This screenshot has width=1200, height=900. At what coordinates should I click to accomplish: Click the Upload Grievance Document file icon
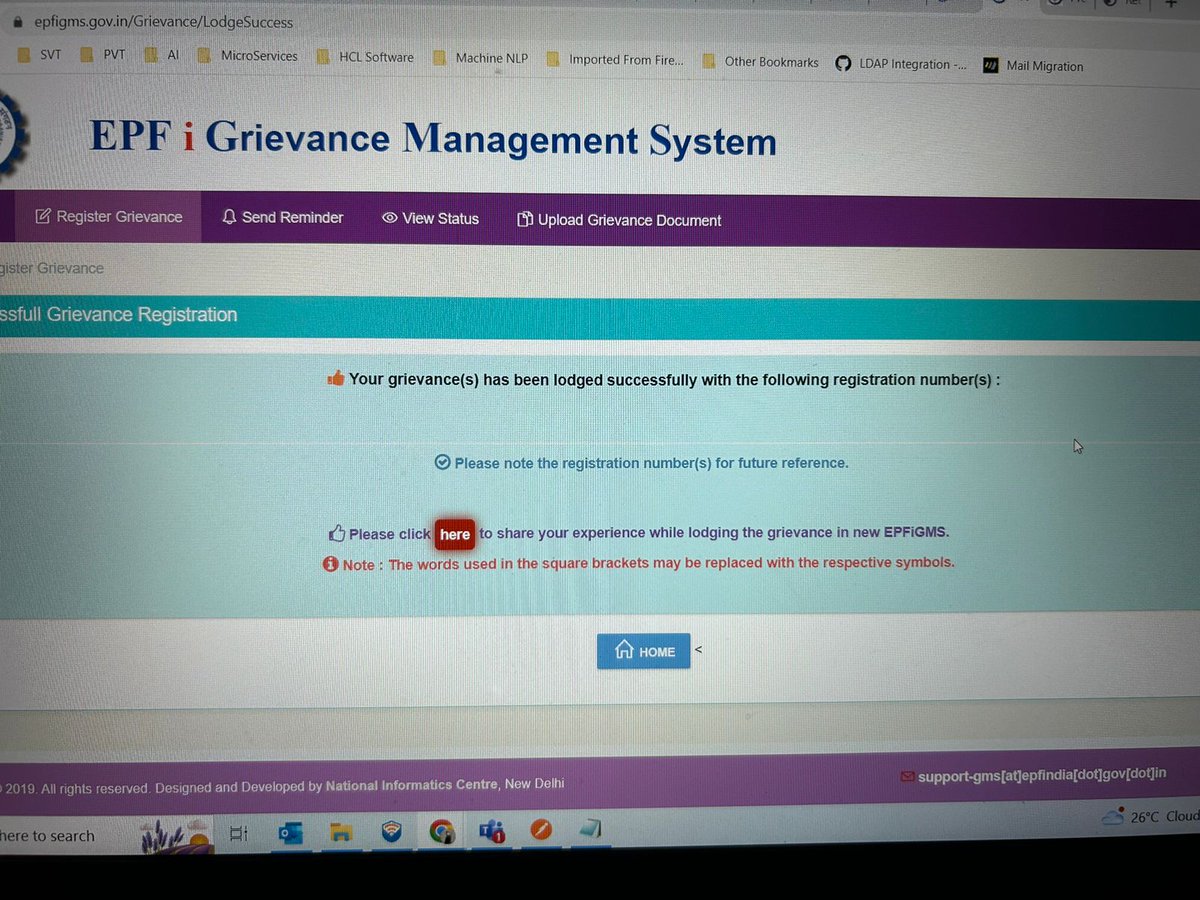(x=524, y=220)
